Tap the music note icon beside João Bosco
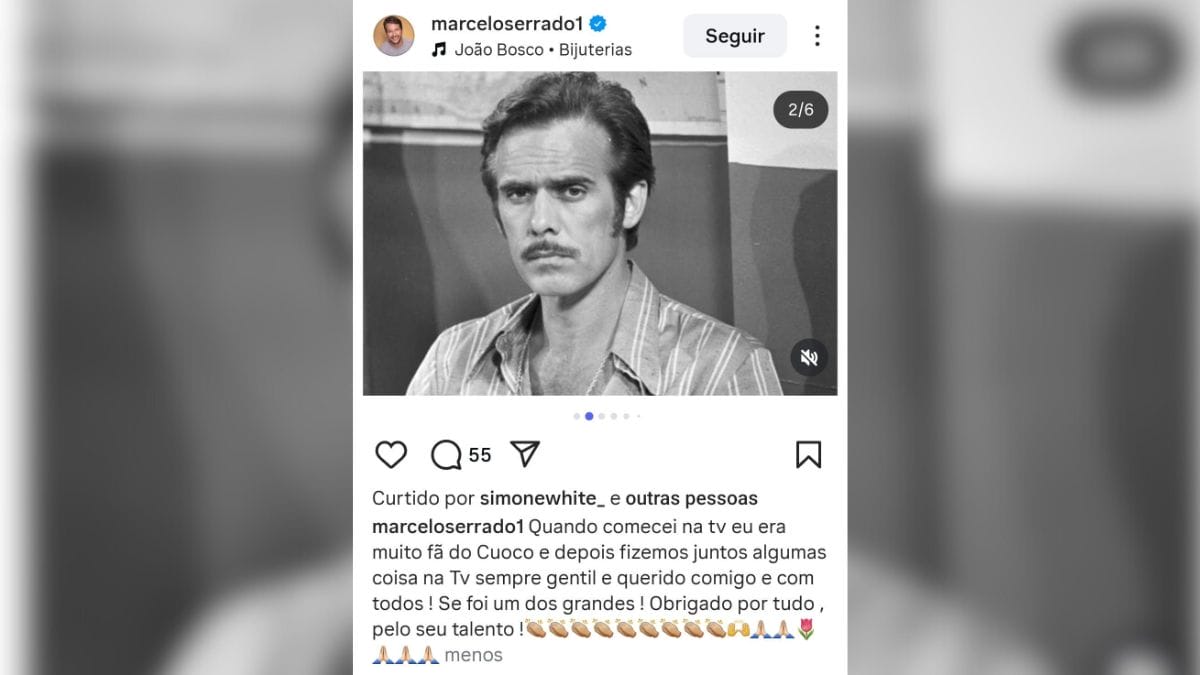Viewport: 1200px width, 675px height. click(x=438, y=49)
